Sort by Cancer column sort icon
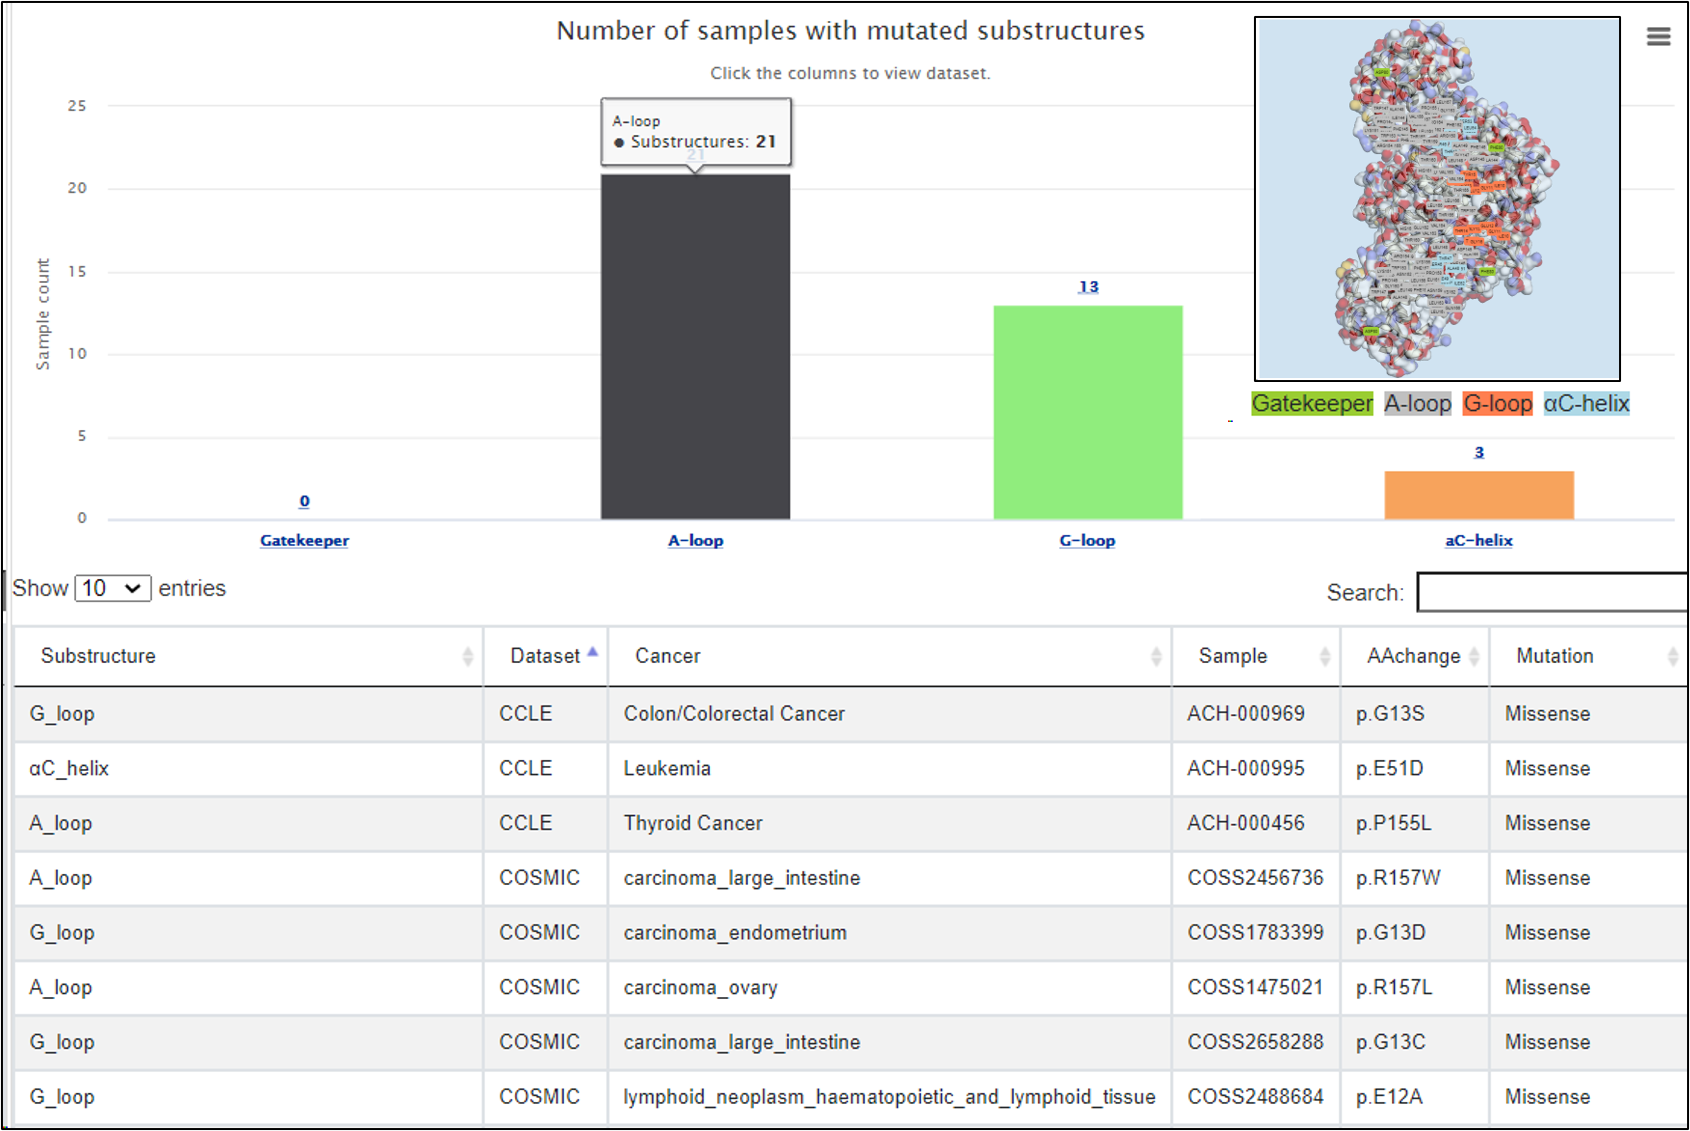 pyautogui.click(x=1156, y=657)
